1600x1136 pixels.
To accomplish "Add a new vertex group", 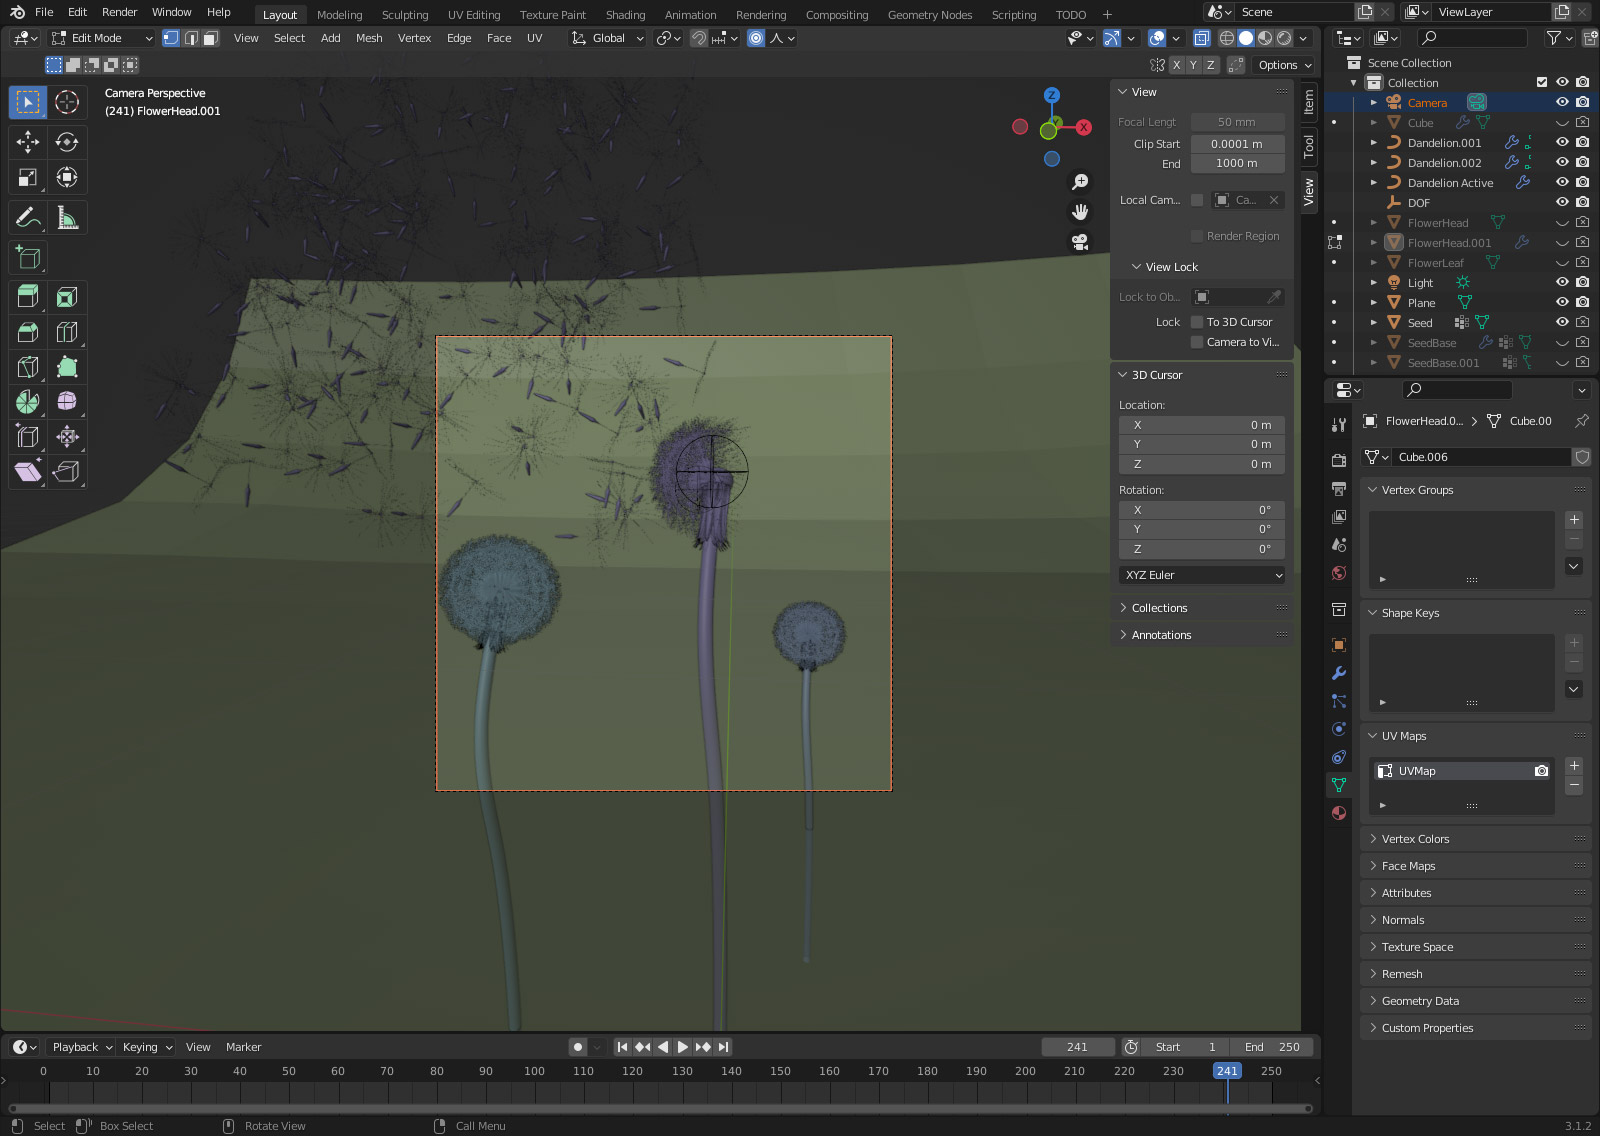I will (x=1574, y=520).
